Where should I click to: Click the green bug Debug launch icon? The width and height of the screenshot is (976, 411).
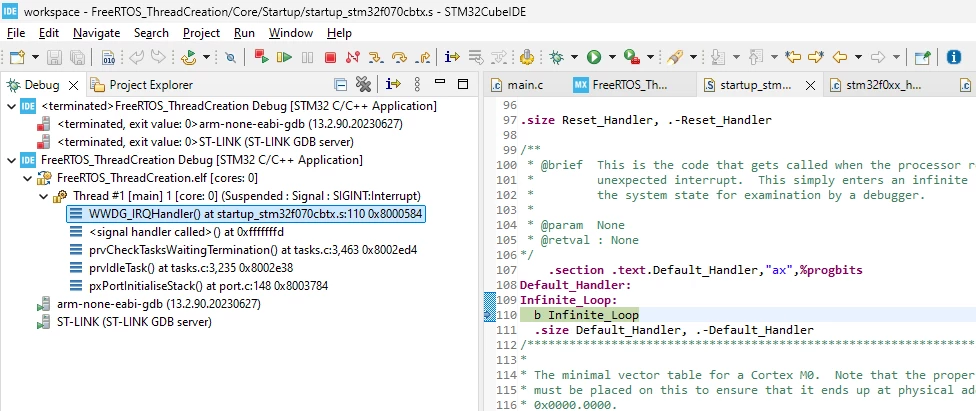pyautogui.click(x=556, y=57)
